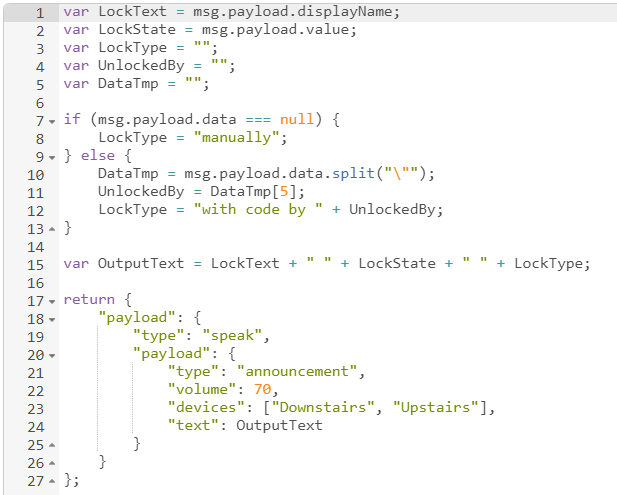Click the "Downstairs" string in the devices array
The height and width of the screenshot is (495, 617).
tap(328, 408)
